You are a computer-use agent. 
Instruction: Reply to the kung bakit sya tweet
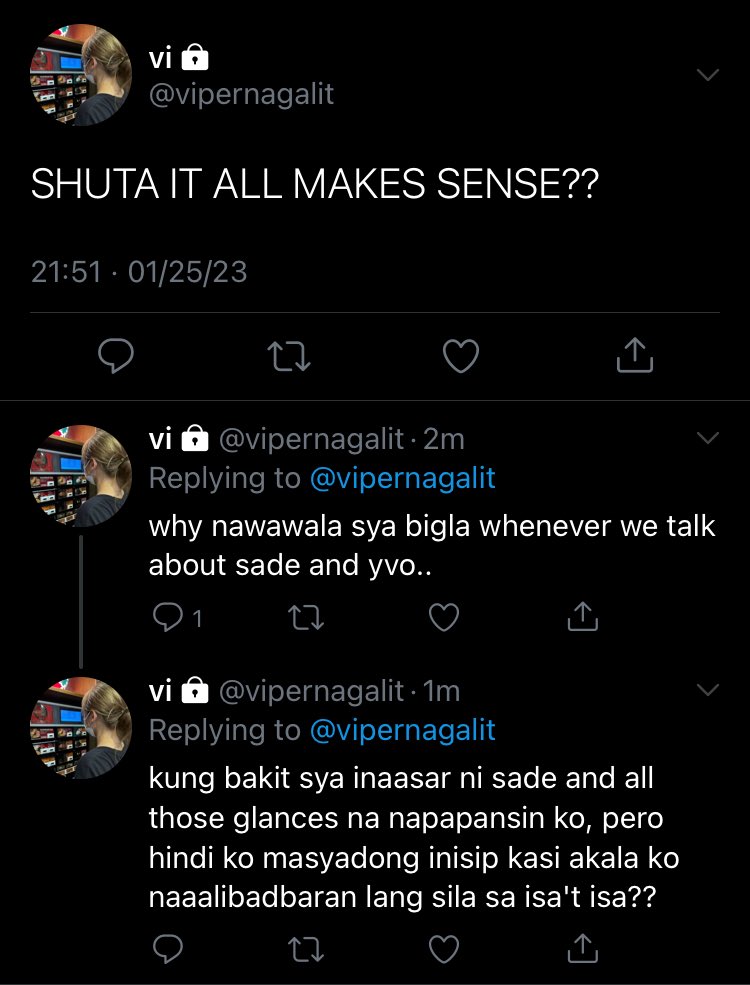tap(168, 949)
